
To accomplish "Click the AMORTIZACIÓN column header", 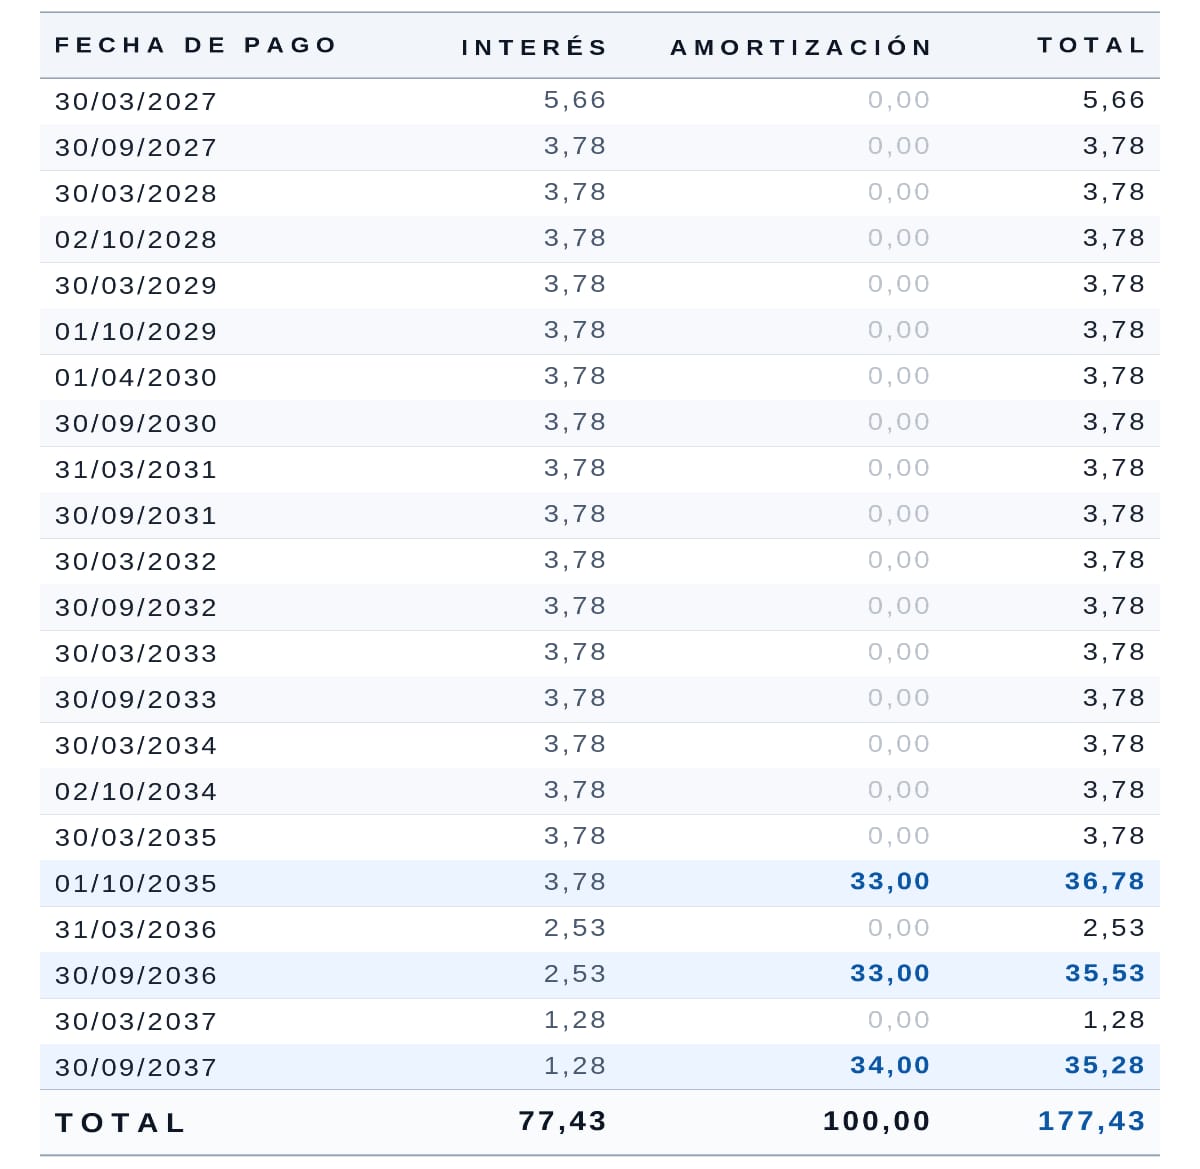I will coord(801,47).
